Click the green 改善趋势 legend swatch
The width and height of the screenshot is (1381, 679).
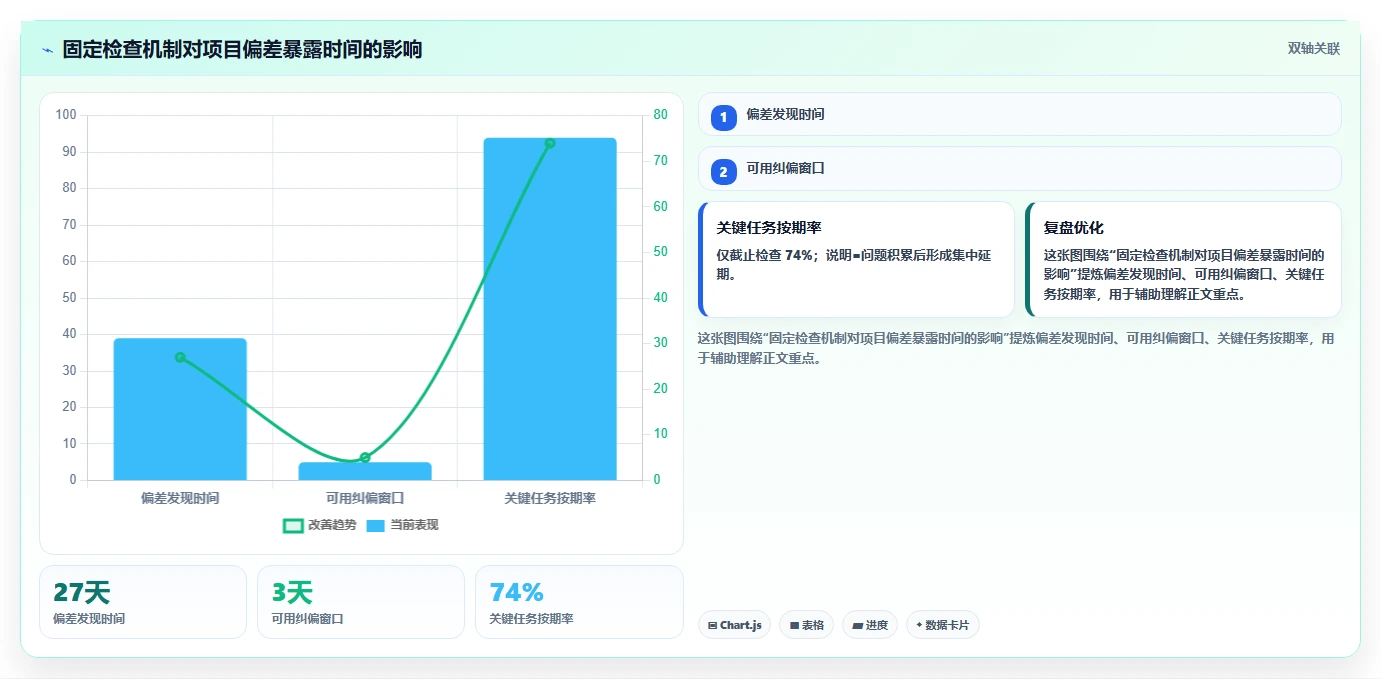[293, 526]
